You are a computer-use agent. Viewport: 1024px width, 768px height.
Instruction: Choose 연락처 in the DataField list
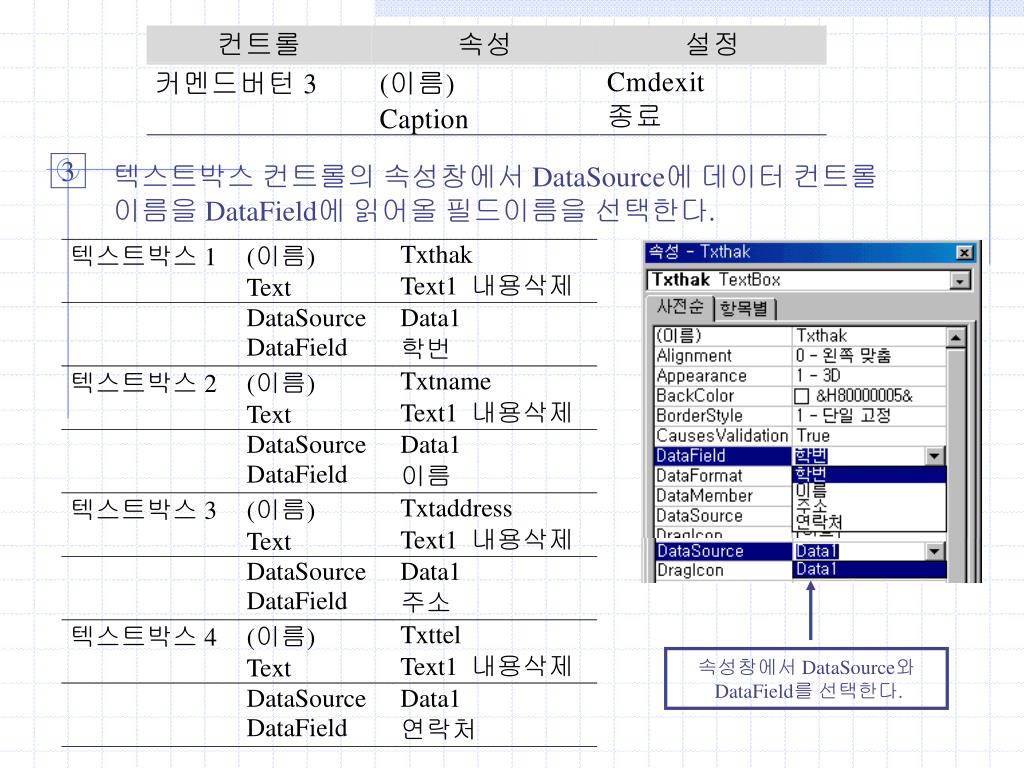pyautogui.click(x=869, y=521)
